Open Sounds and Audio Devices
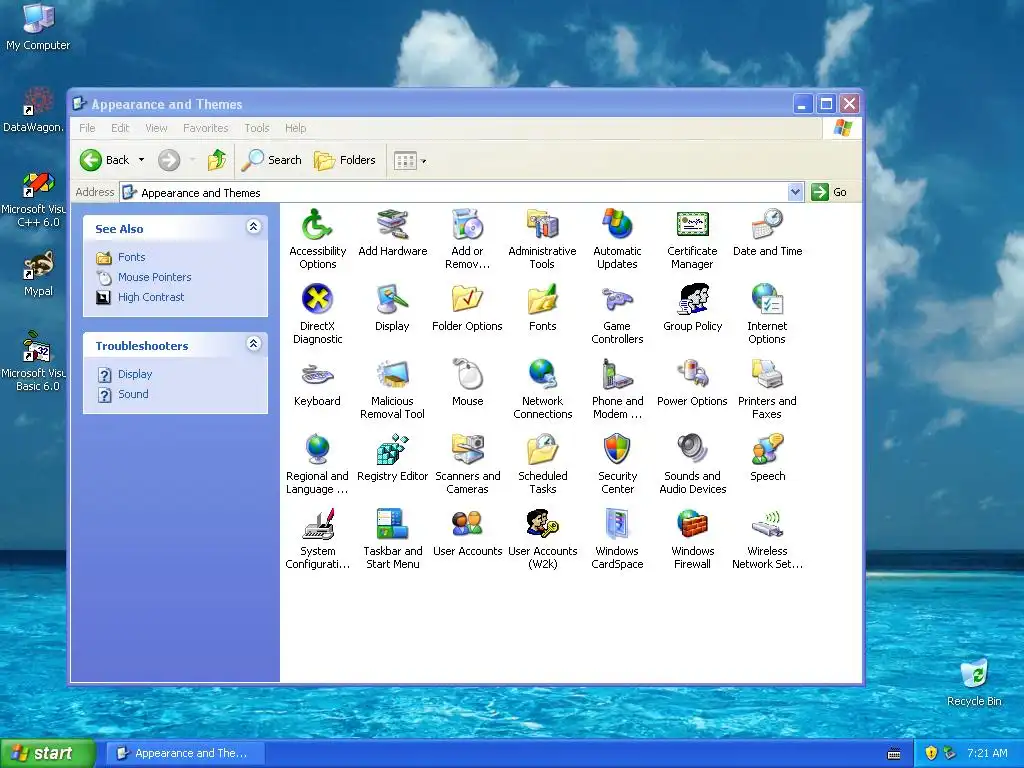The height and width of the screenshot is (768, 1024). coord(692,464)
